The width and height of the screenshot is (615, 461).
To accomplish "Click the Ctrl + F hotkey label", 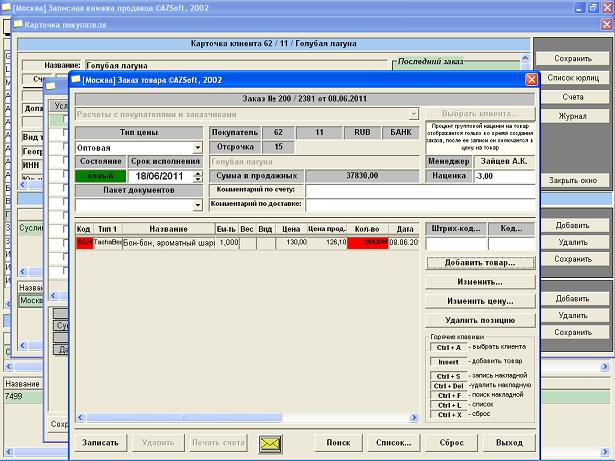I will (449, 395).
